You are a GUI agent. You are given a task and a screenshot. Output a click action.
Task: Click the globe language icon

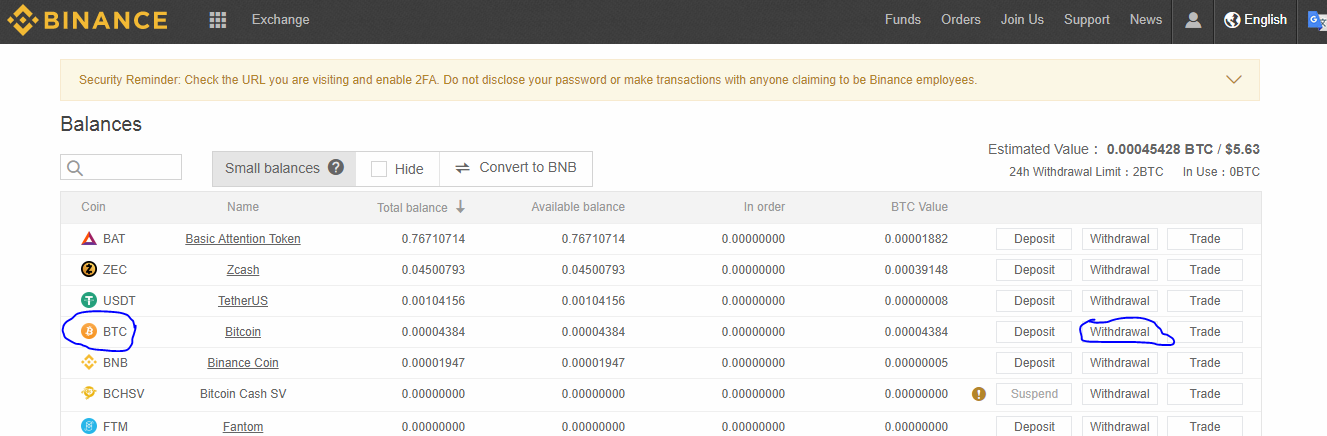tap(1232, 20)
